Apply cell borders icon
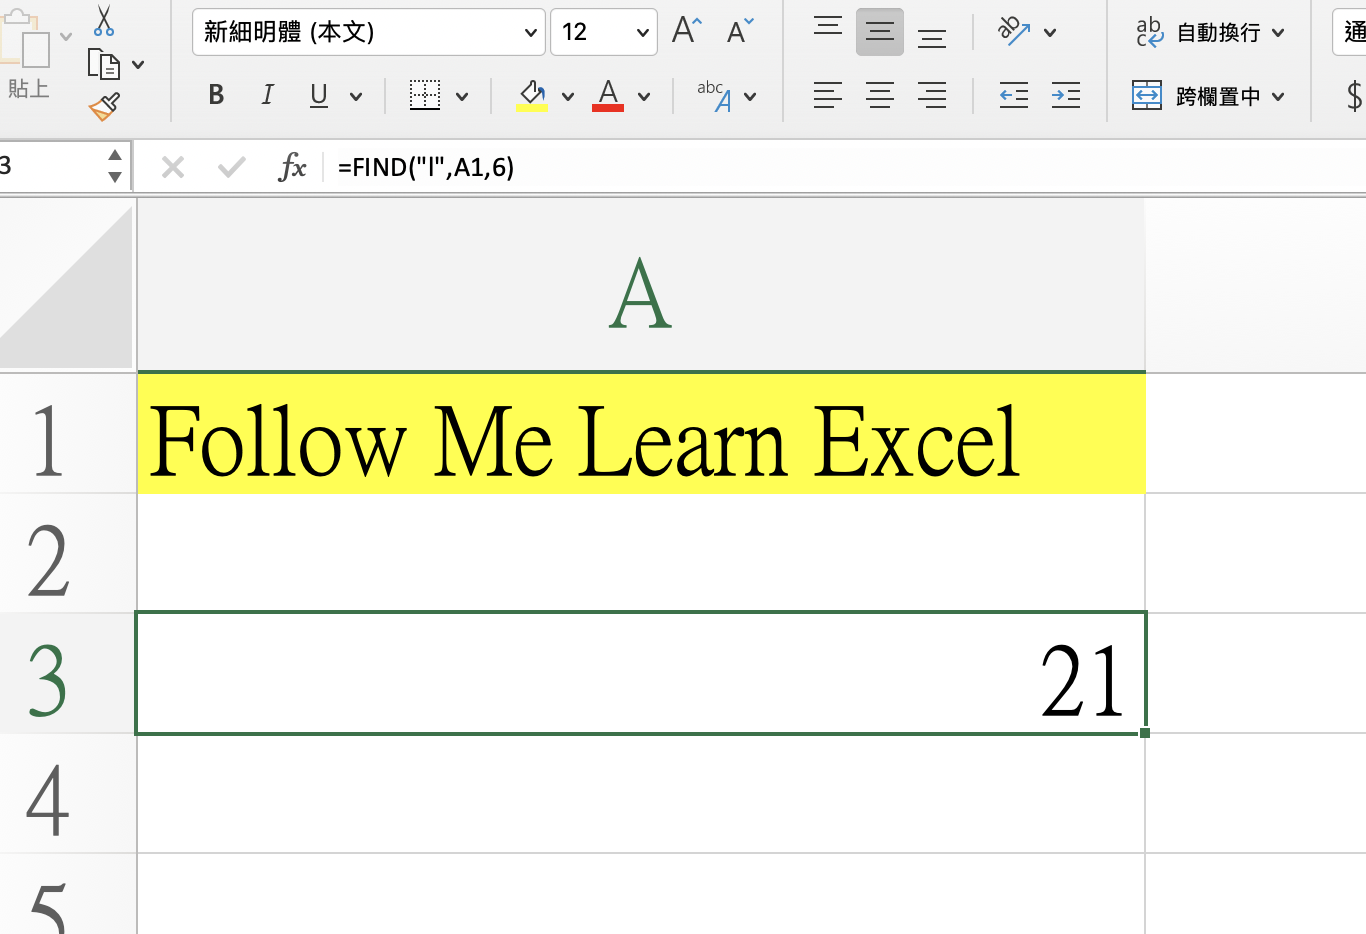Screen dimensions: 1366x934 (x=425, y=95)
